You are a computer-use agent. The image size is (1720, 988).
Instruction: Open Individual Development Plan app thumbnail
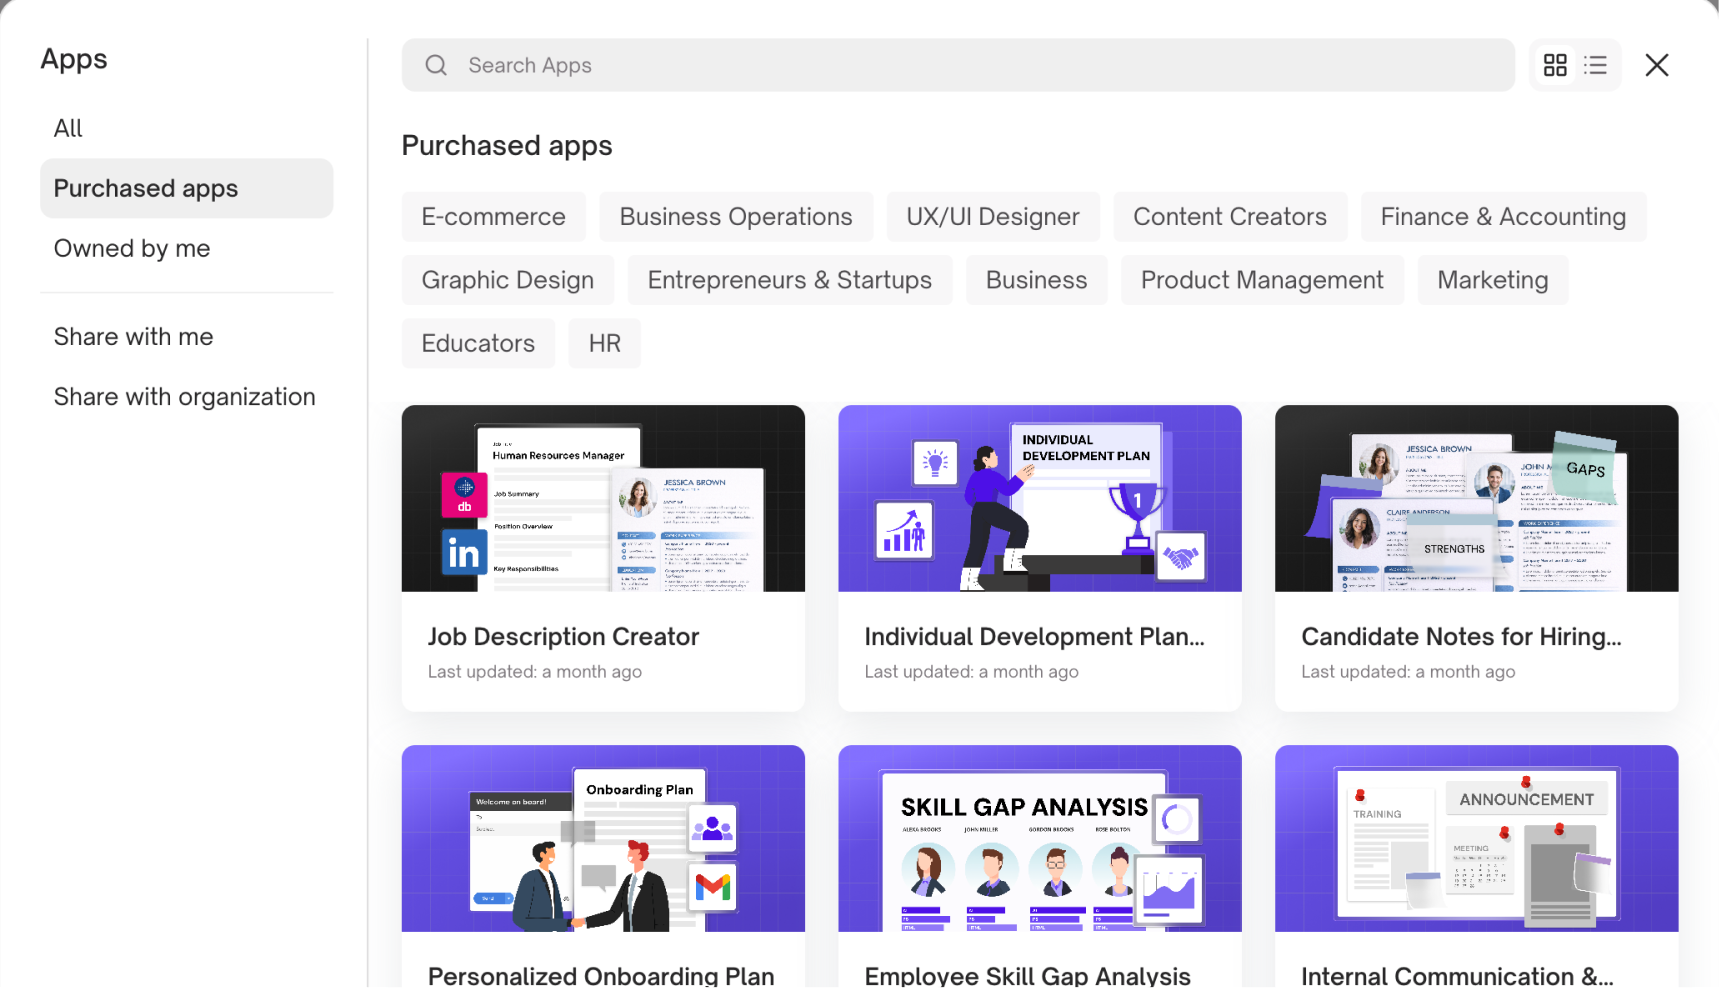click(x=1039, y=498)
